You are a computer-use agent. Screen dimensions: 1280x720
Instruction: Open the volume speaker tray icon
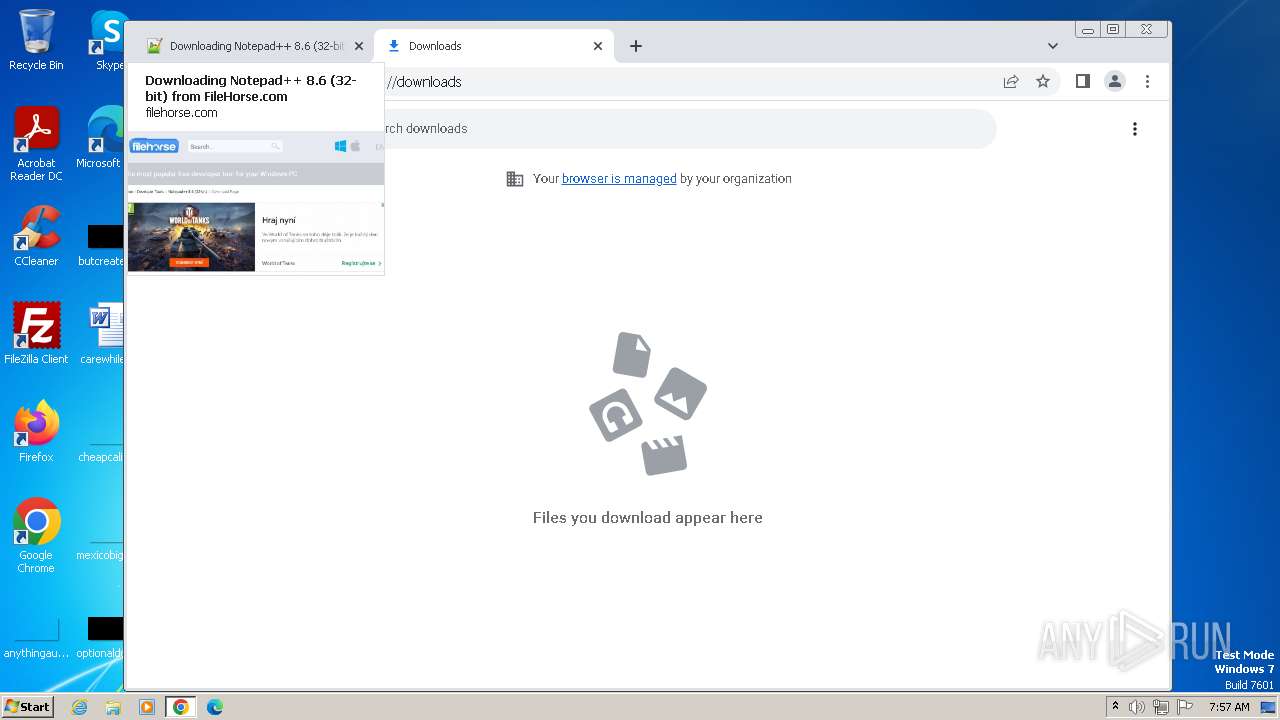click(1137, 707)
